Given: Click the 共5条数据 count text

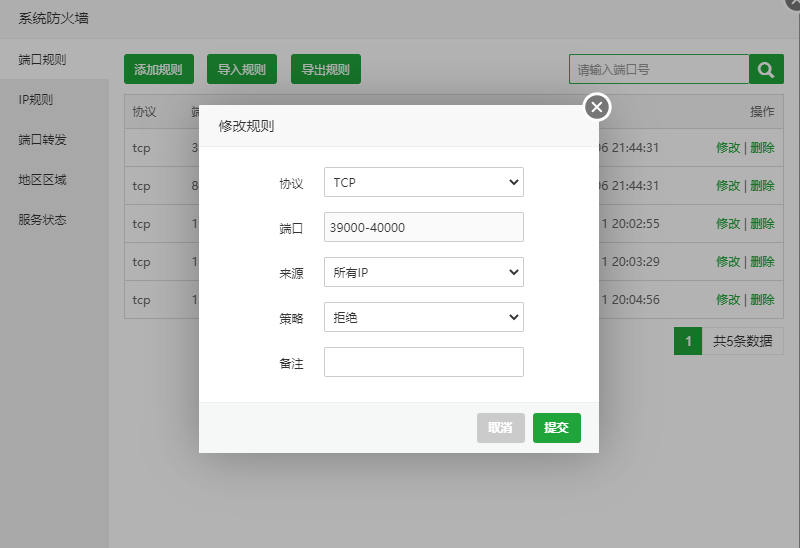Looking at the screenshot, I should point(742,341).
